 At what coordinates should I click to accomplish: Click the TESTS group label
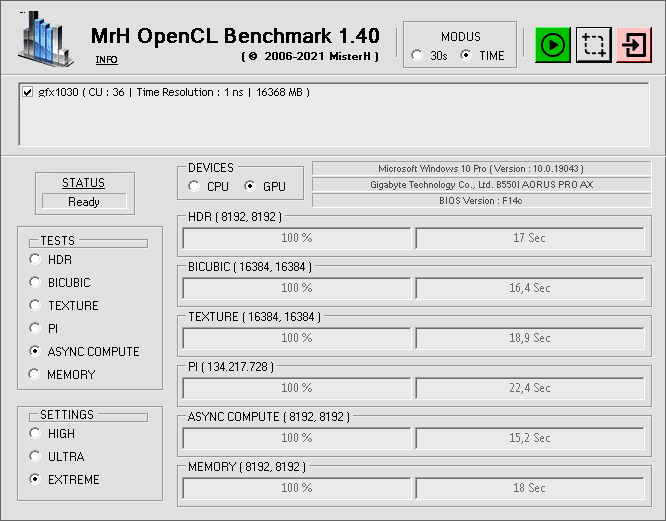coord(57,241)
